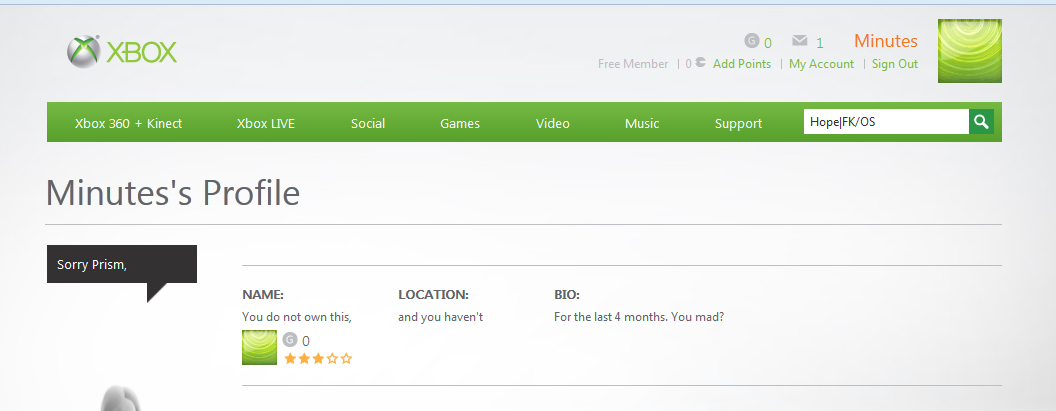Click the large gamerpic in header
The width and height of the screenshot is (1056, 411).
tap(970, 51)
